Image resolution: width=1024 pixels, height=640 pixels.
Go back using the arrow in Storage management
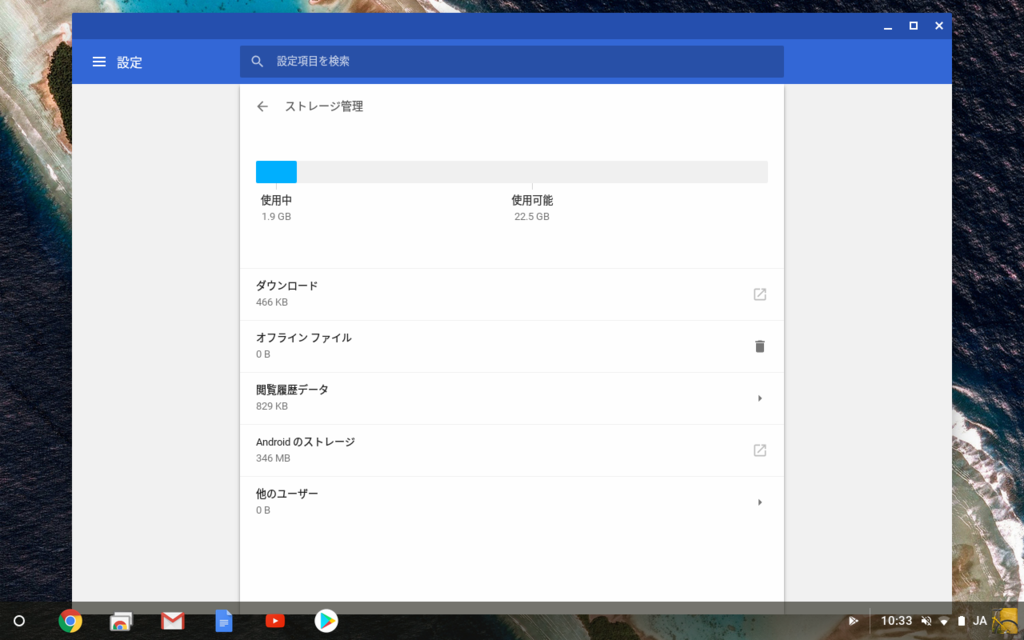click(262, 106)
